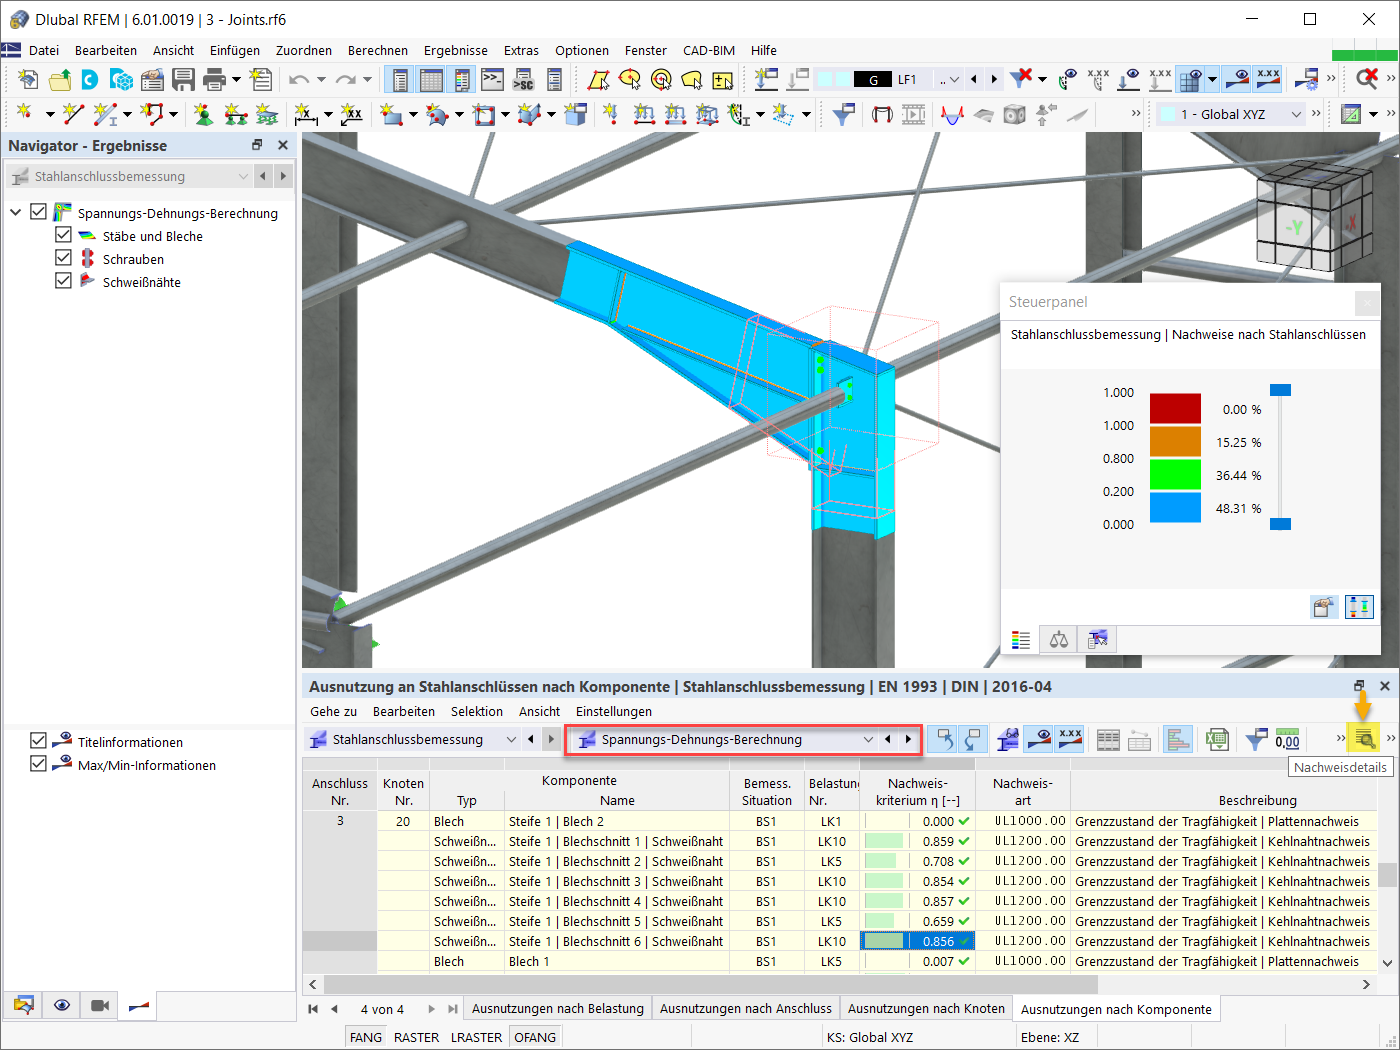Go to next table in Spannungs-Dehnungs selector
Image resolution: width=1400 pixels, height=1050 pixels.
click(x=908, y=739)
